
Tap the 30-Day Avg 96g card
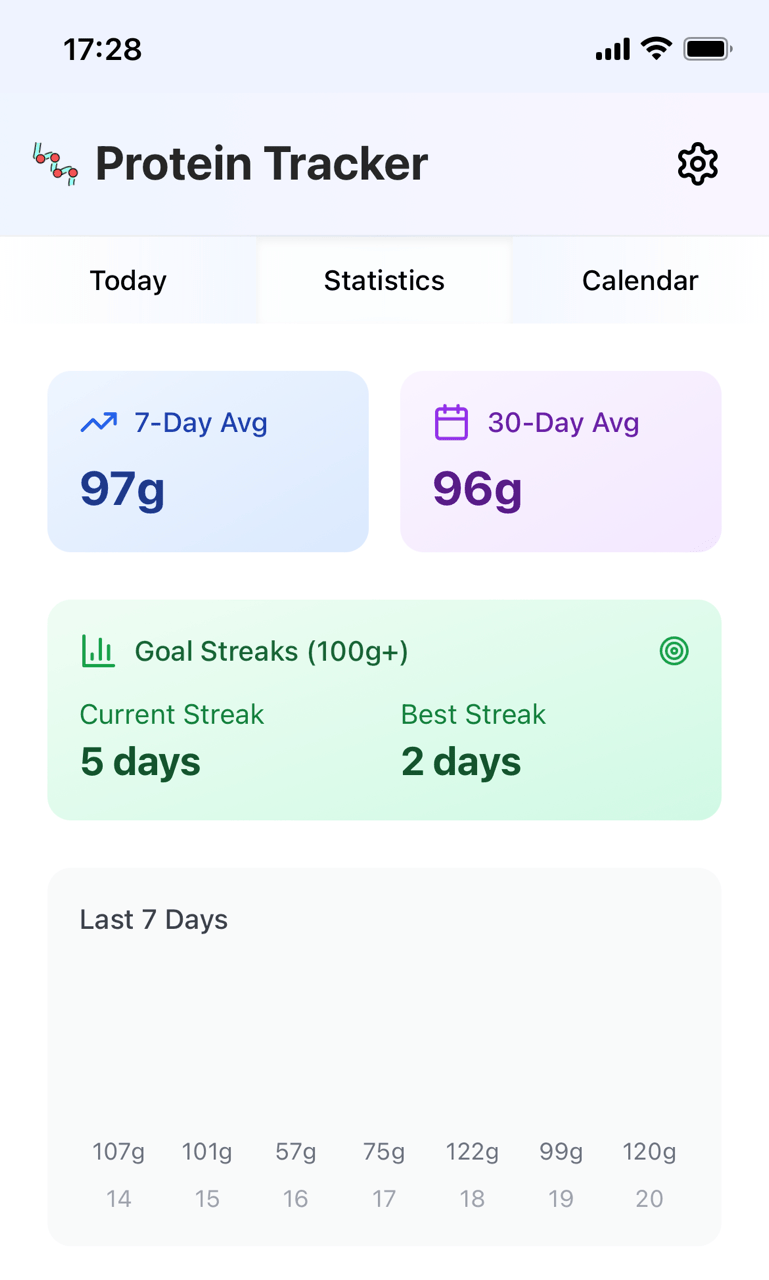[x=560, y=462]
